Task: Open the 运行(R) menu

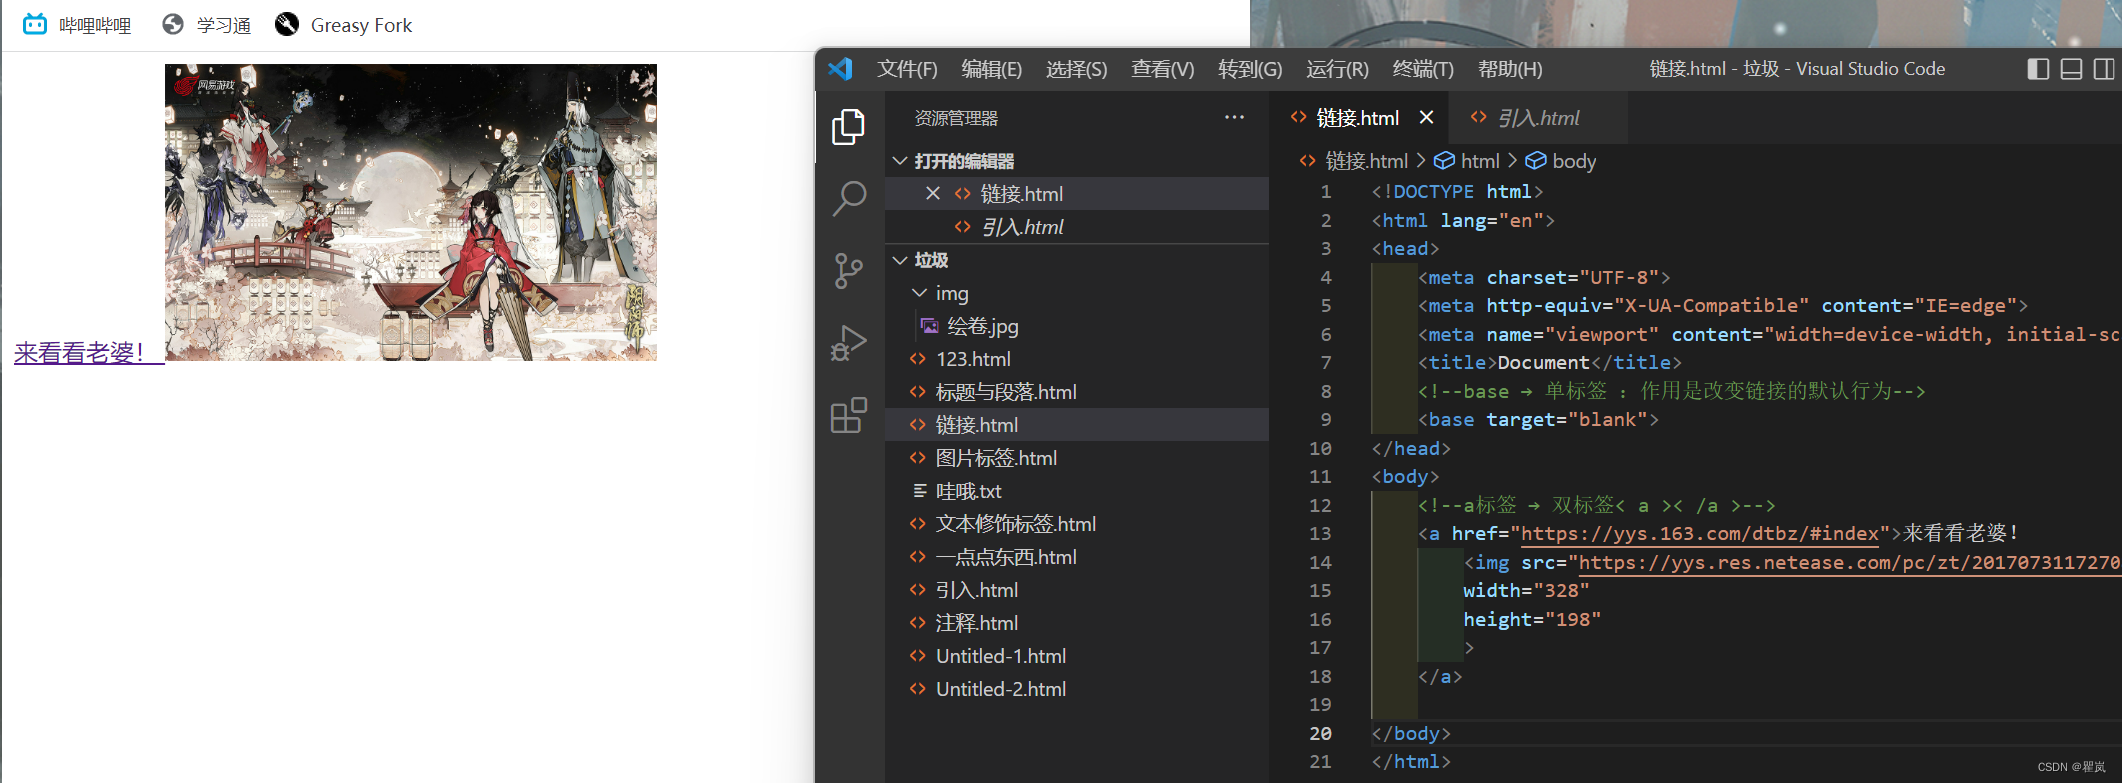Action: coord(1337,69)
